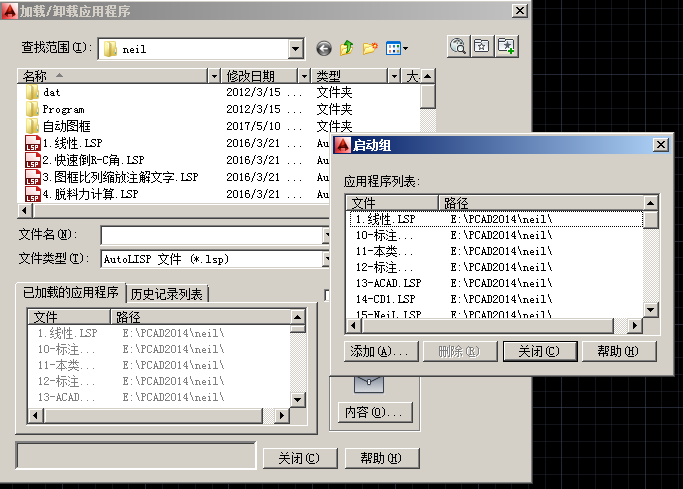Click LSP icon of 2.快速倒R-C角.LSP
This screenshot has width=683, height=489.
(x=33, y=160)
